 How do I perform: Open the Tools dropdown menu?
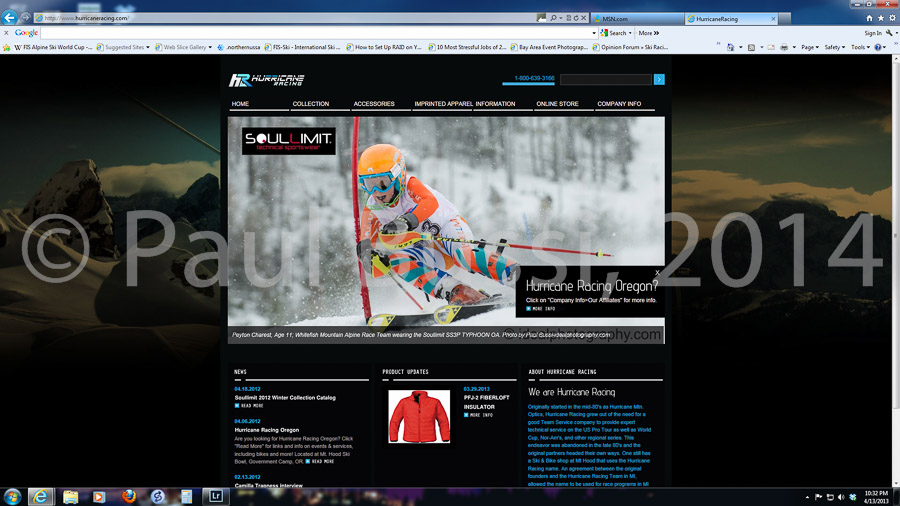860,48
